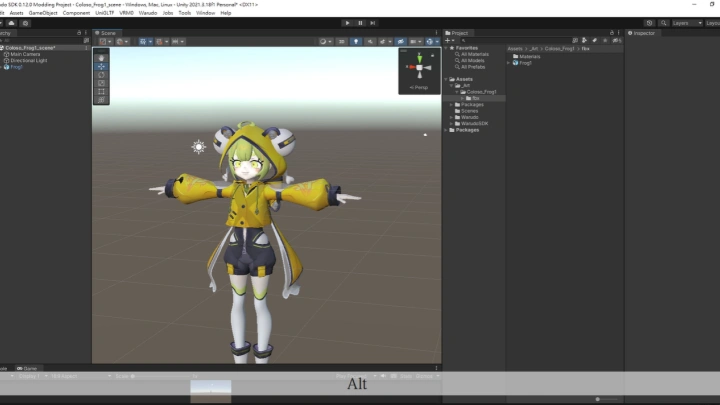Select the Directional Light sun gizmo
Image resolution: width=720 pixels, height=405 pixels.
click(x=198, y=146)
